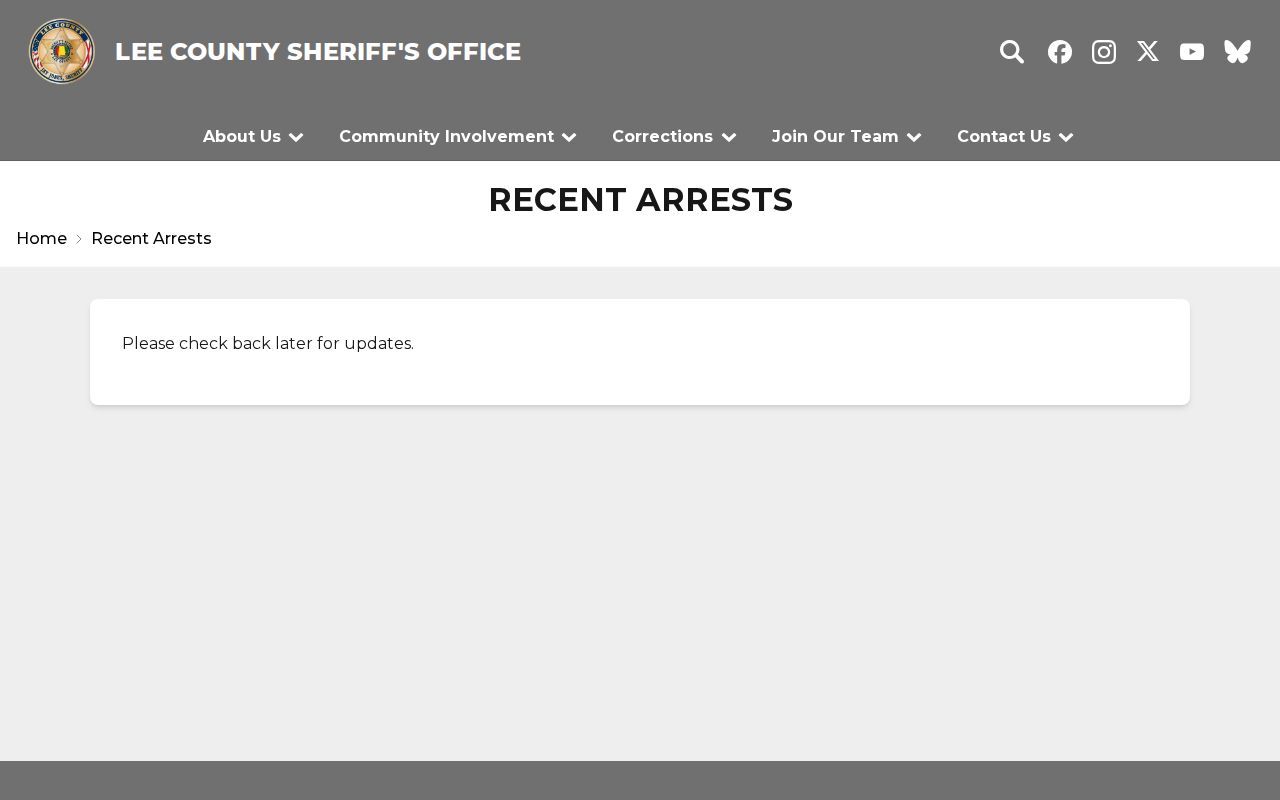Screen dimensions: 1280x800
Task: Open the Corrections menu
Action: 662,136
